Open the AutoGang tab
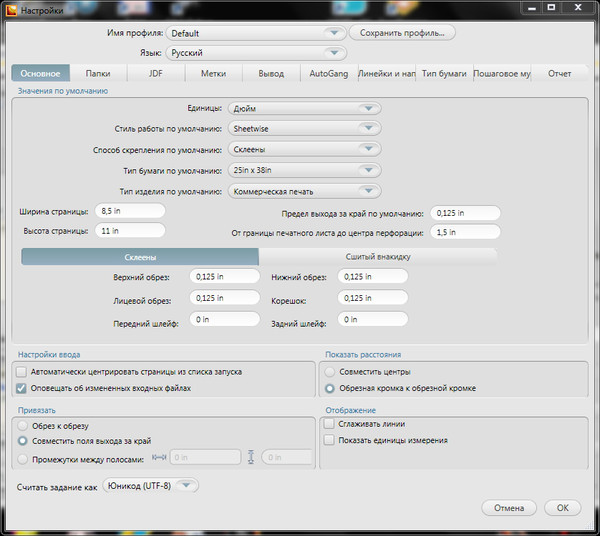This screenshot has width=600, height=536. point(328,73)
